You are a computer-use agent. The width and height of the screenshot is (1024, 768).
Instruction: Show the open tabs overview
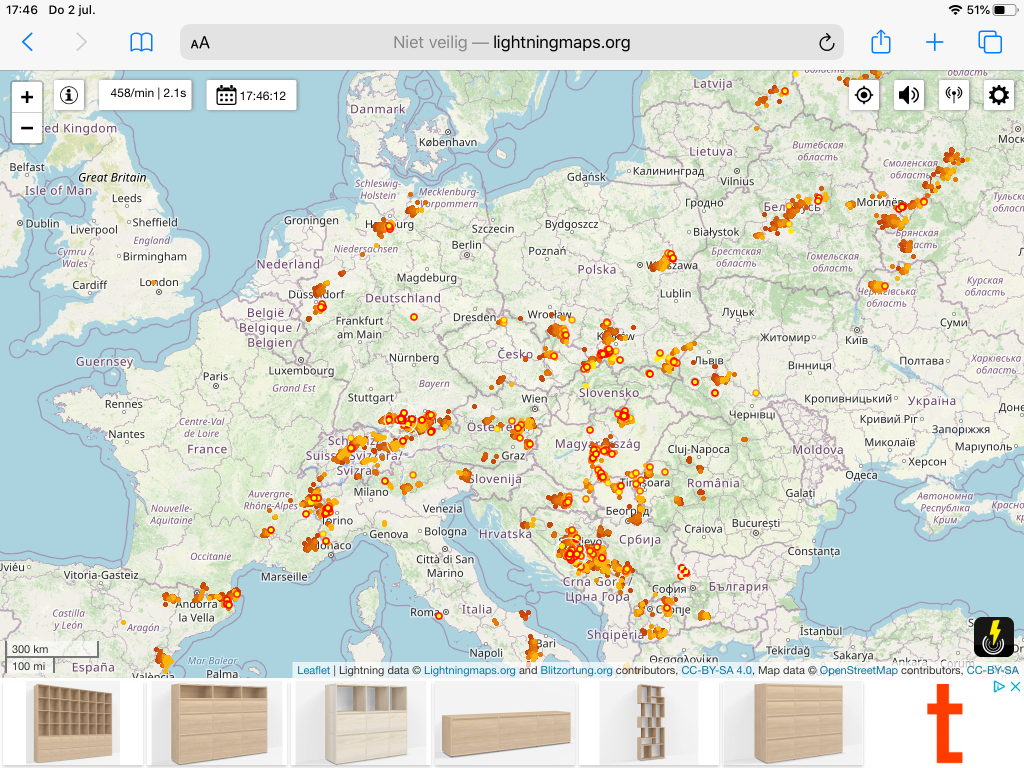989,42
